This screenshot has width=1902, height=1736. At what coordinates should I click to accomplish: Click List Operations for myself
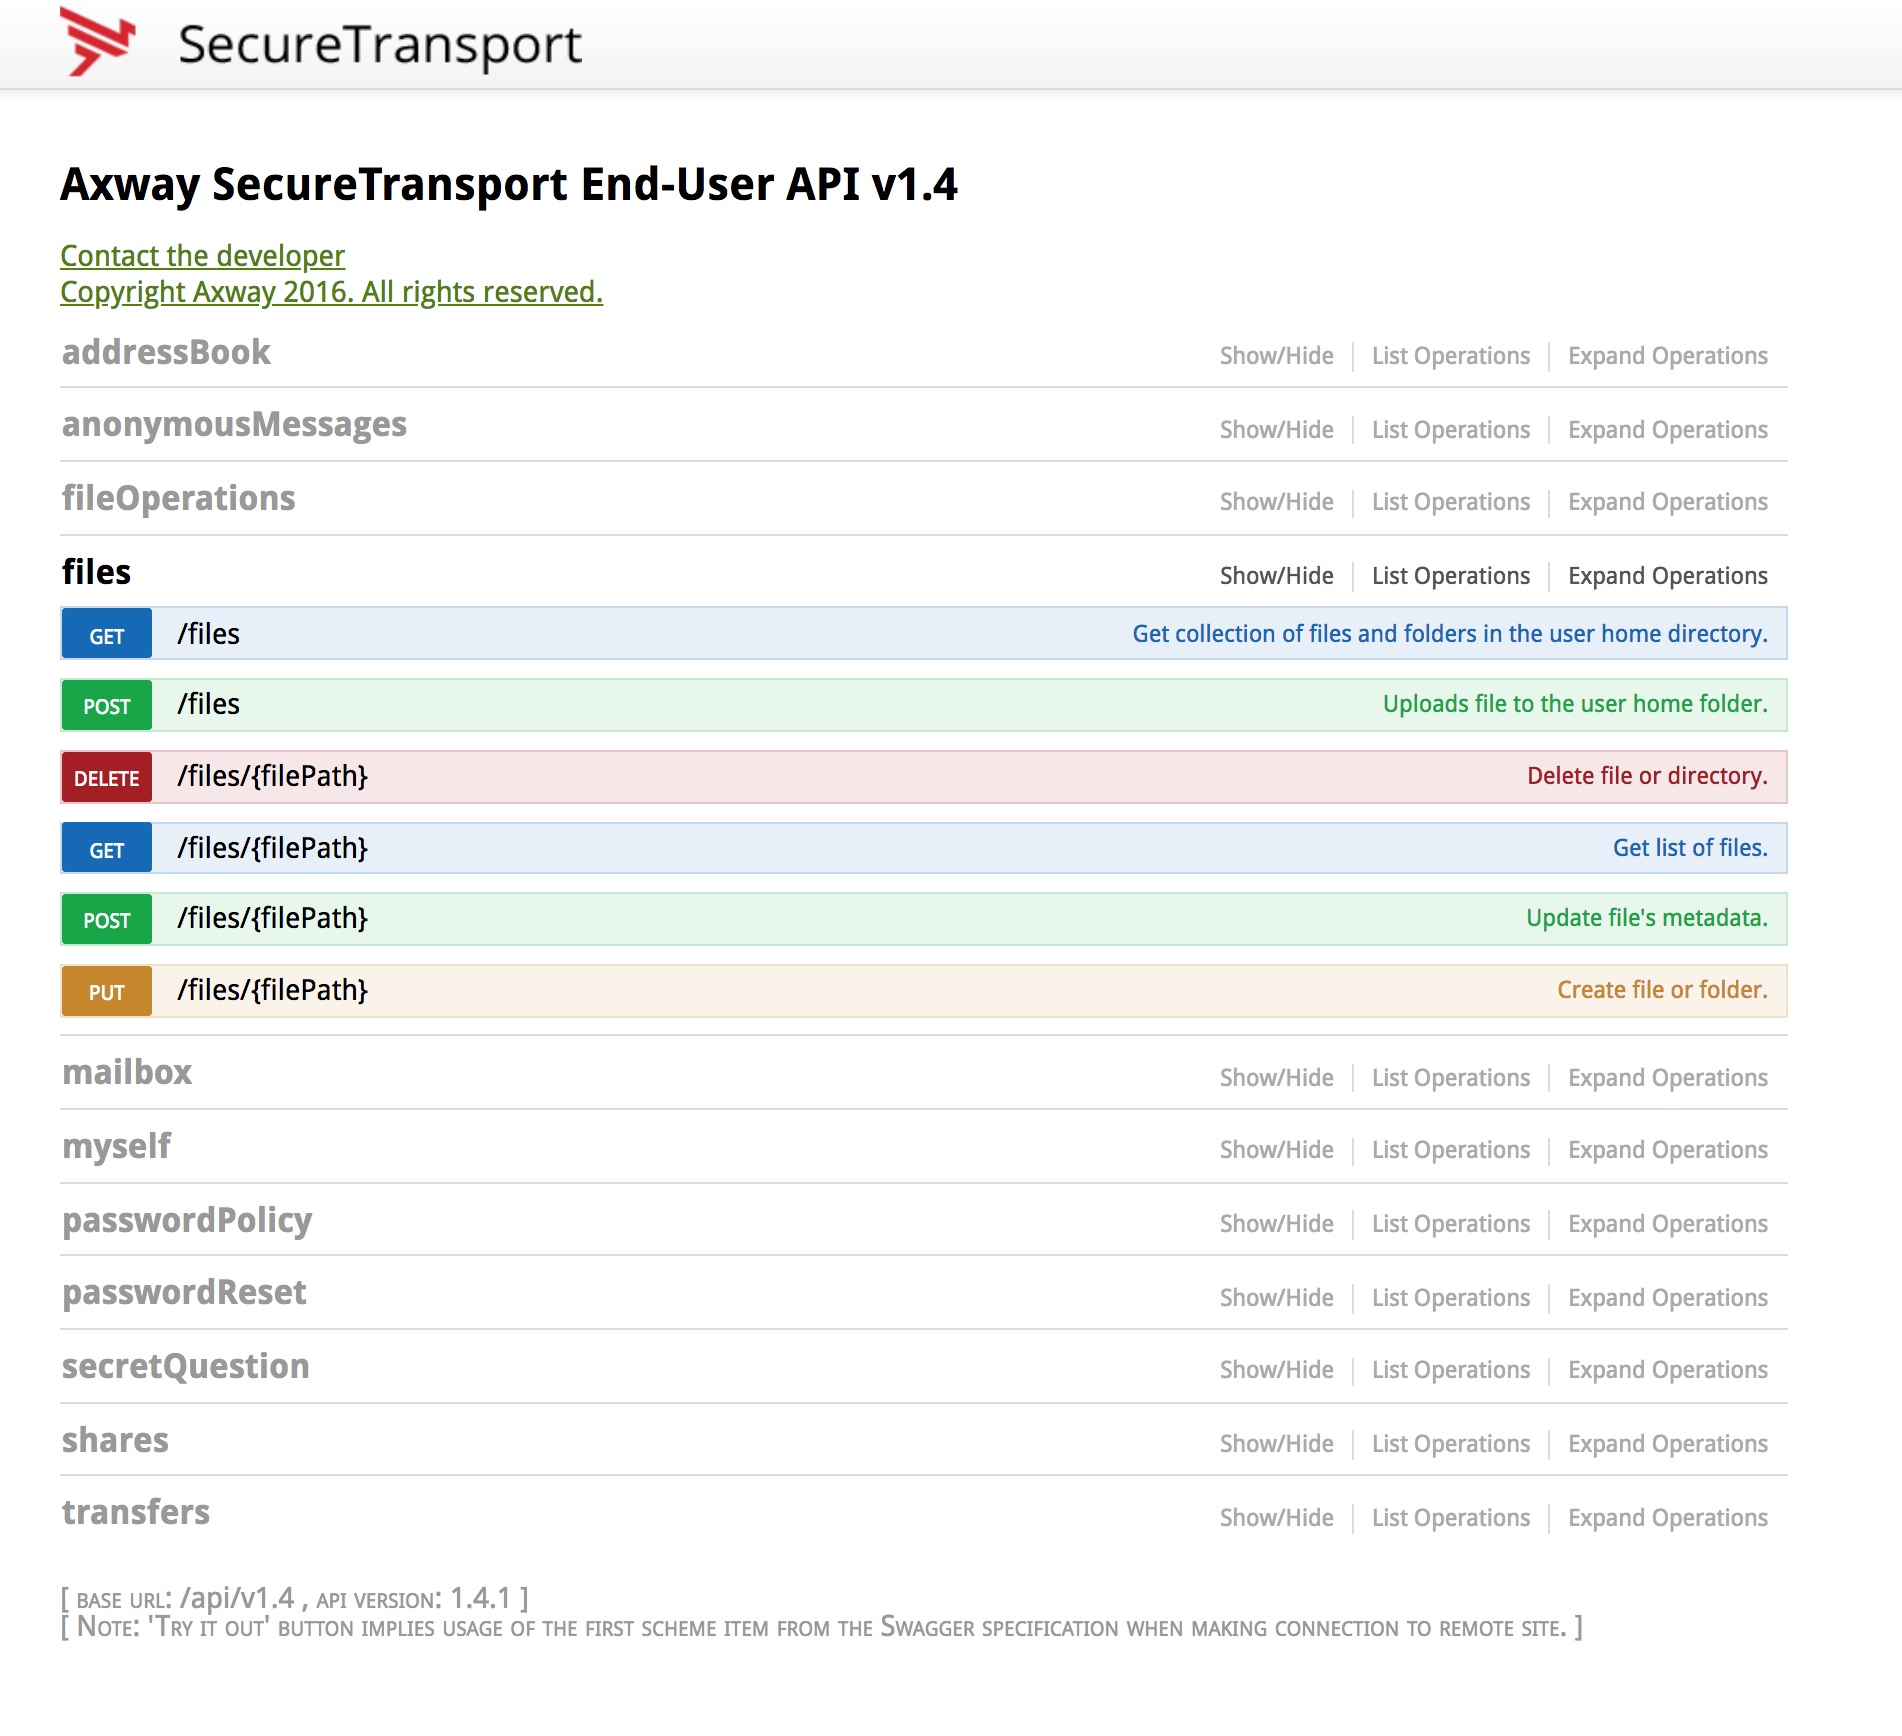[x=1450, y=1150]
